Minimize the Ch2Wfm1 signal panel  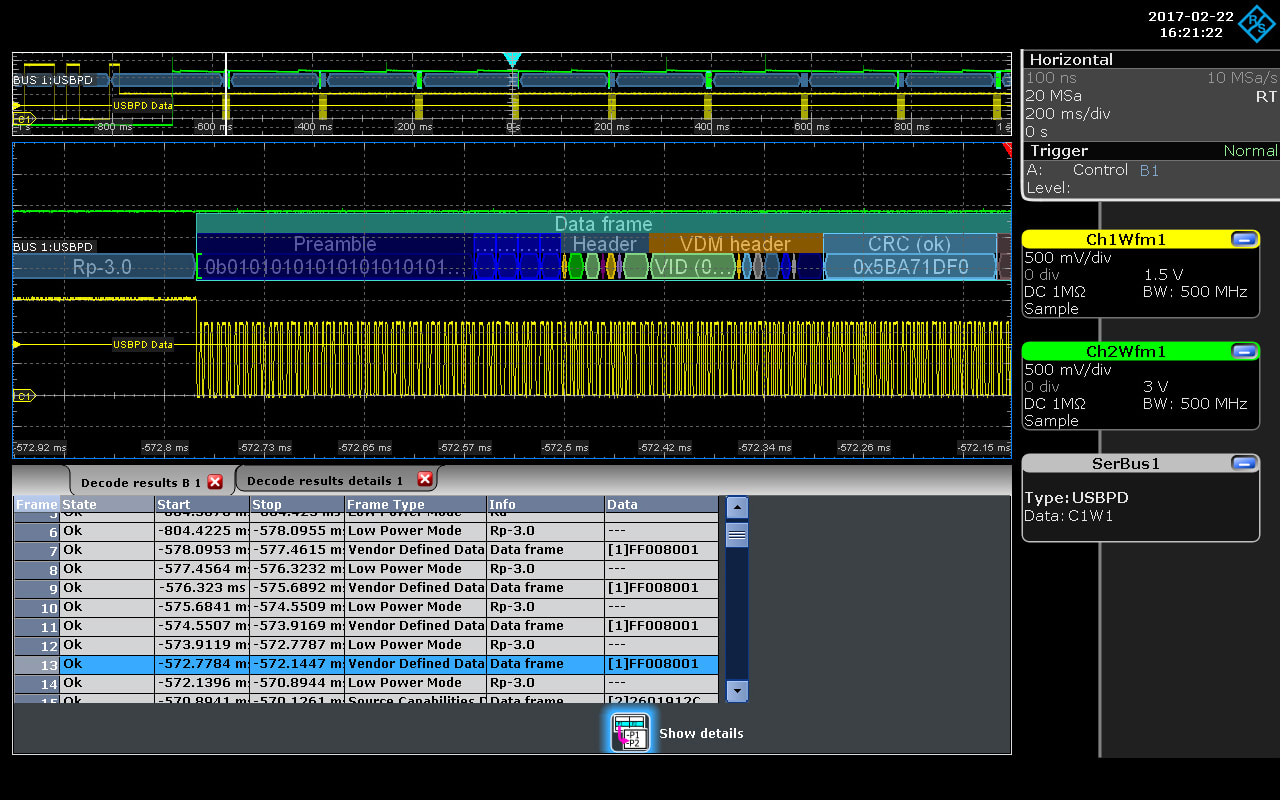point(1244,352)
